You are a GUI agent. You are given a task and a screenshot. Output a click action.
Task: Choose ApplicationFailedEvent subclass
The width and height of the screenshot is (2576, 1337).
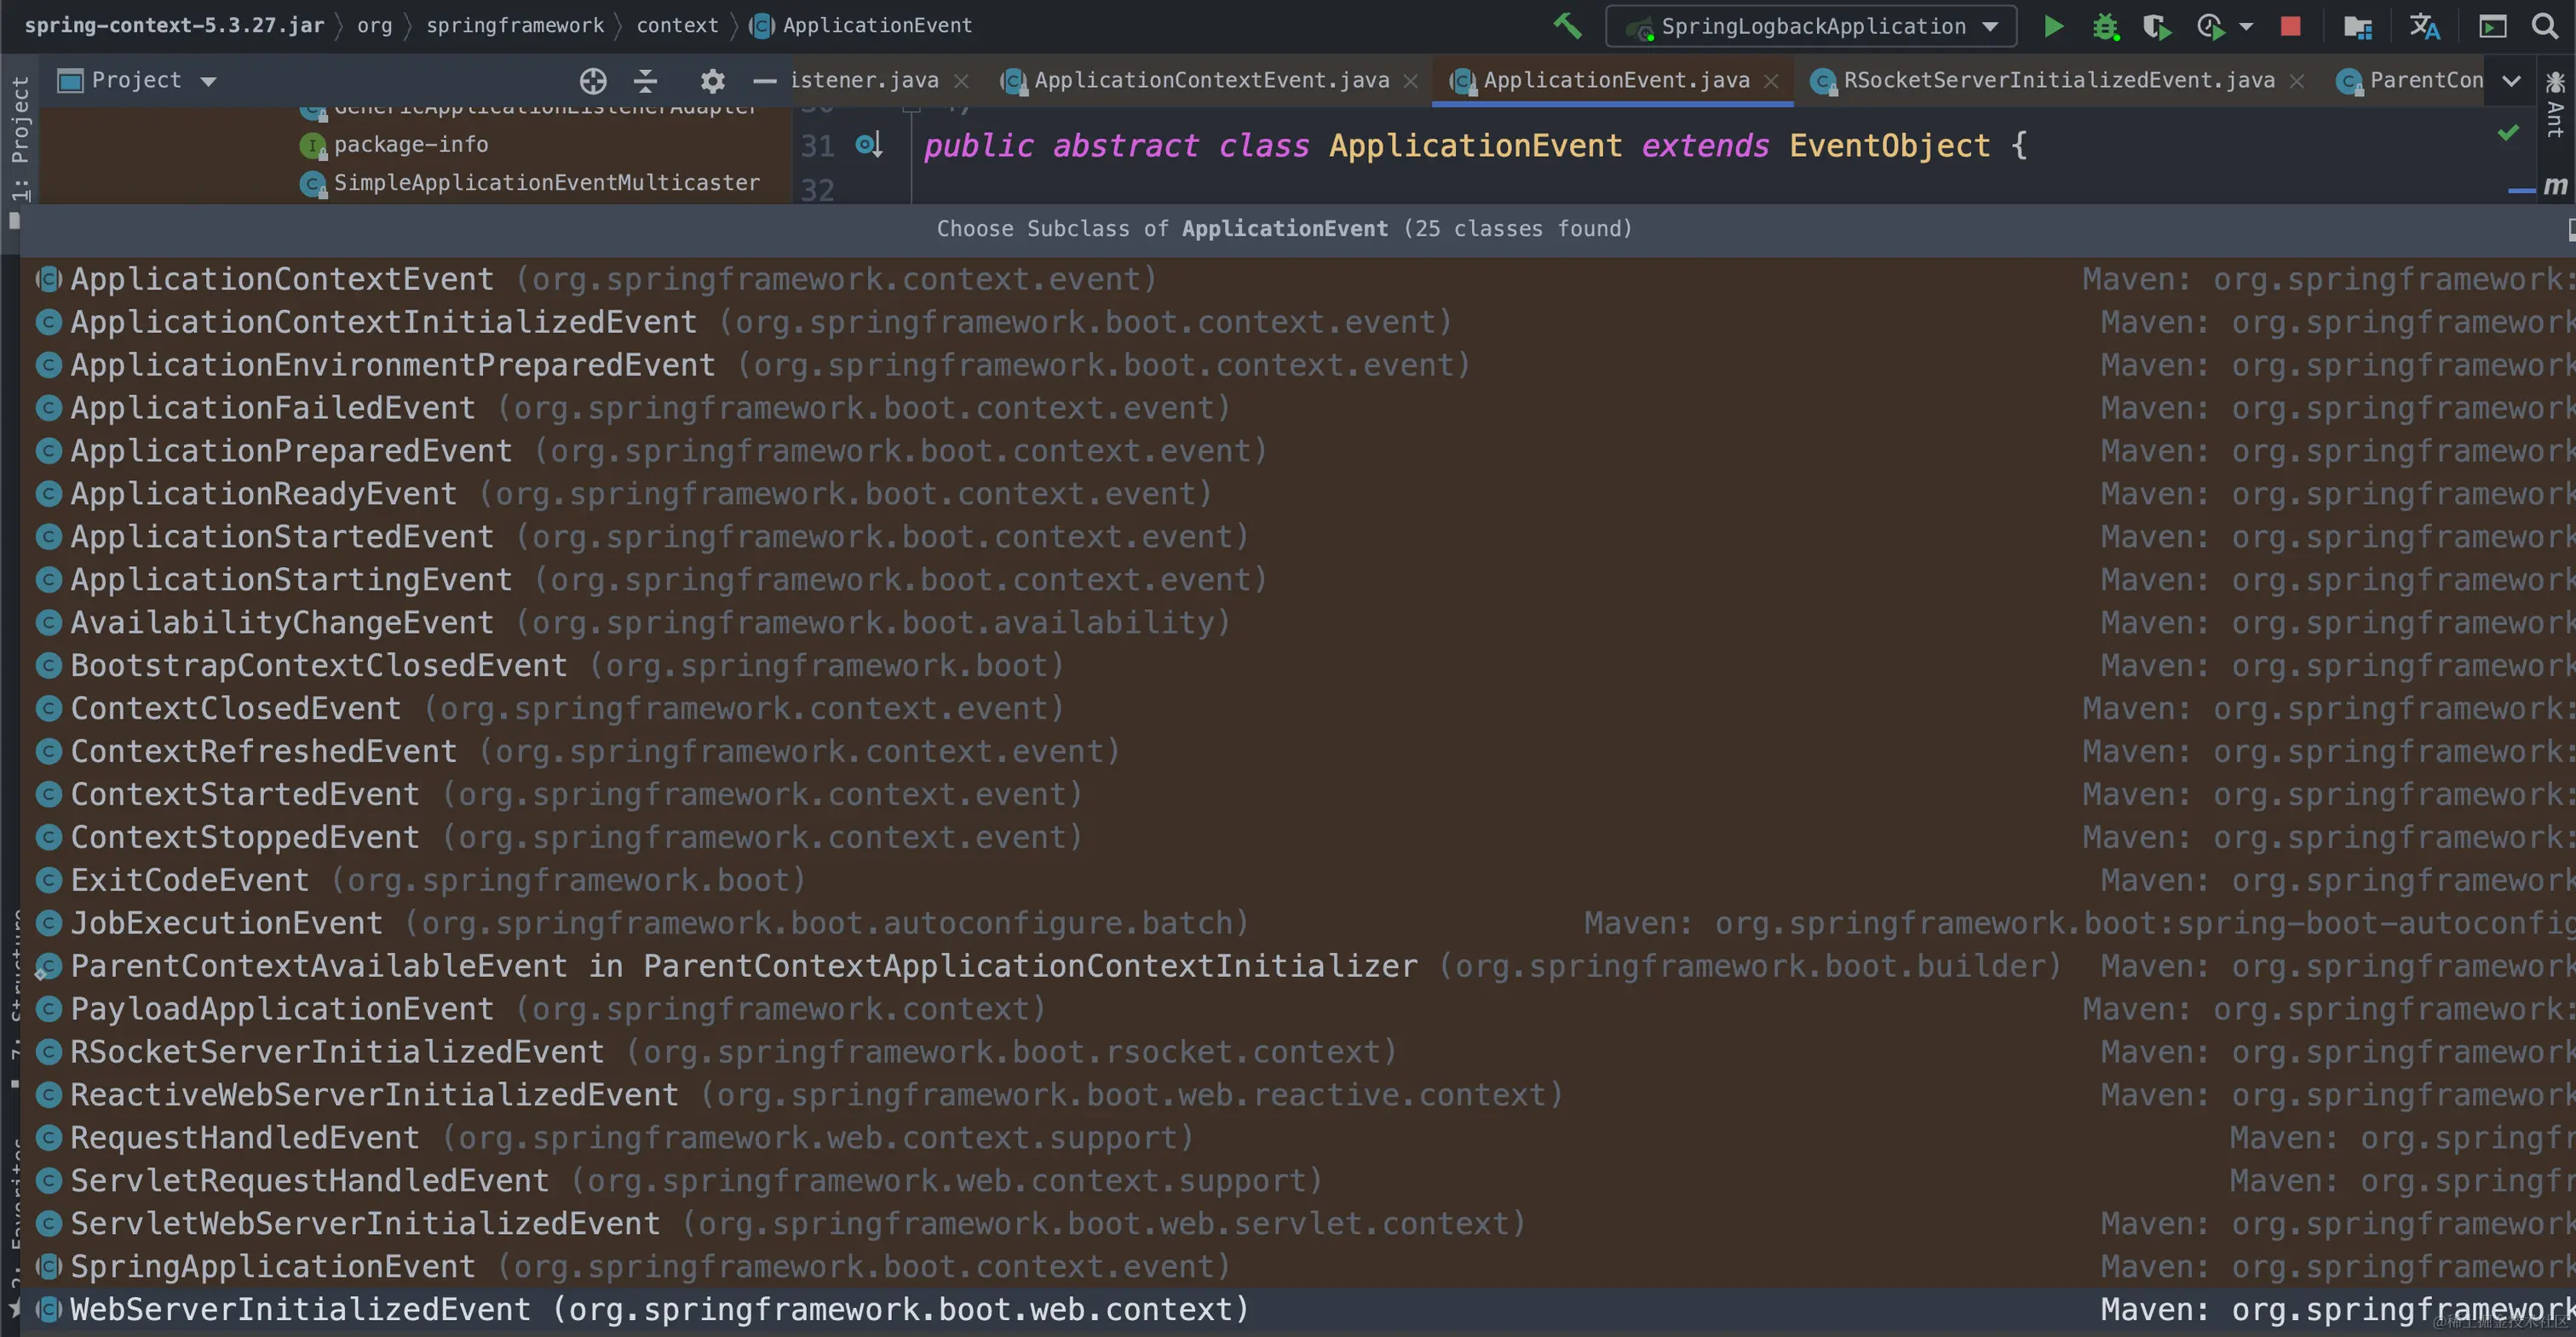[x=1297, y=408]
